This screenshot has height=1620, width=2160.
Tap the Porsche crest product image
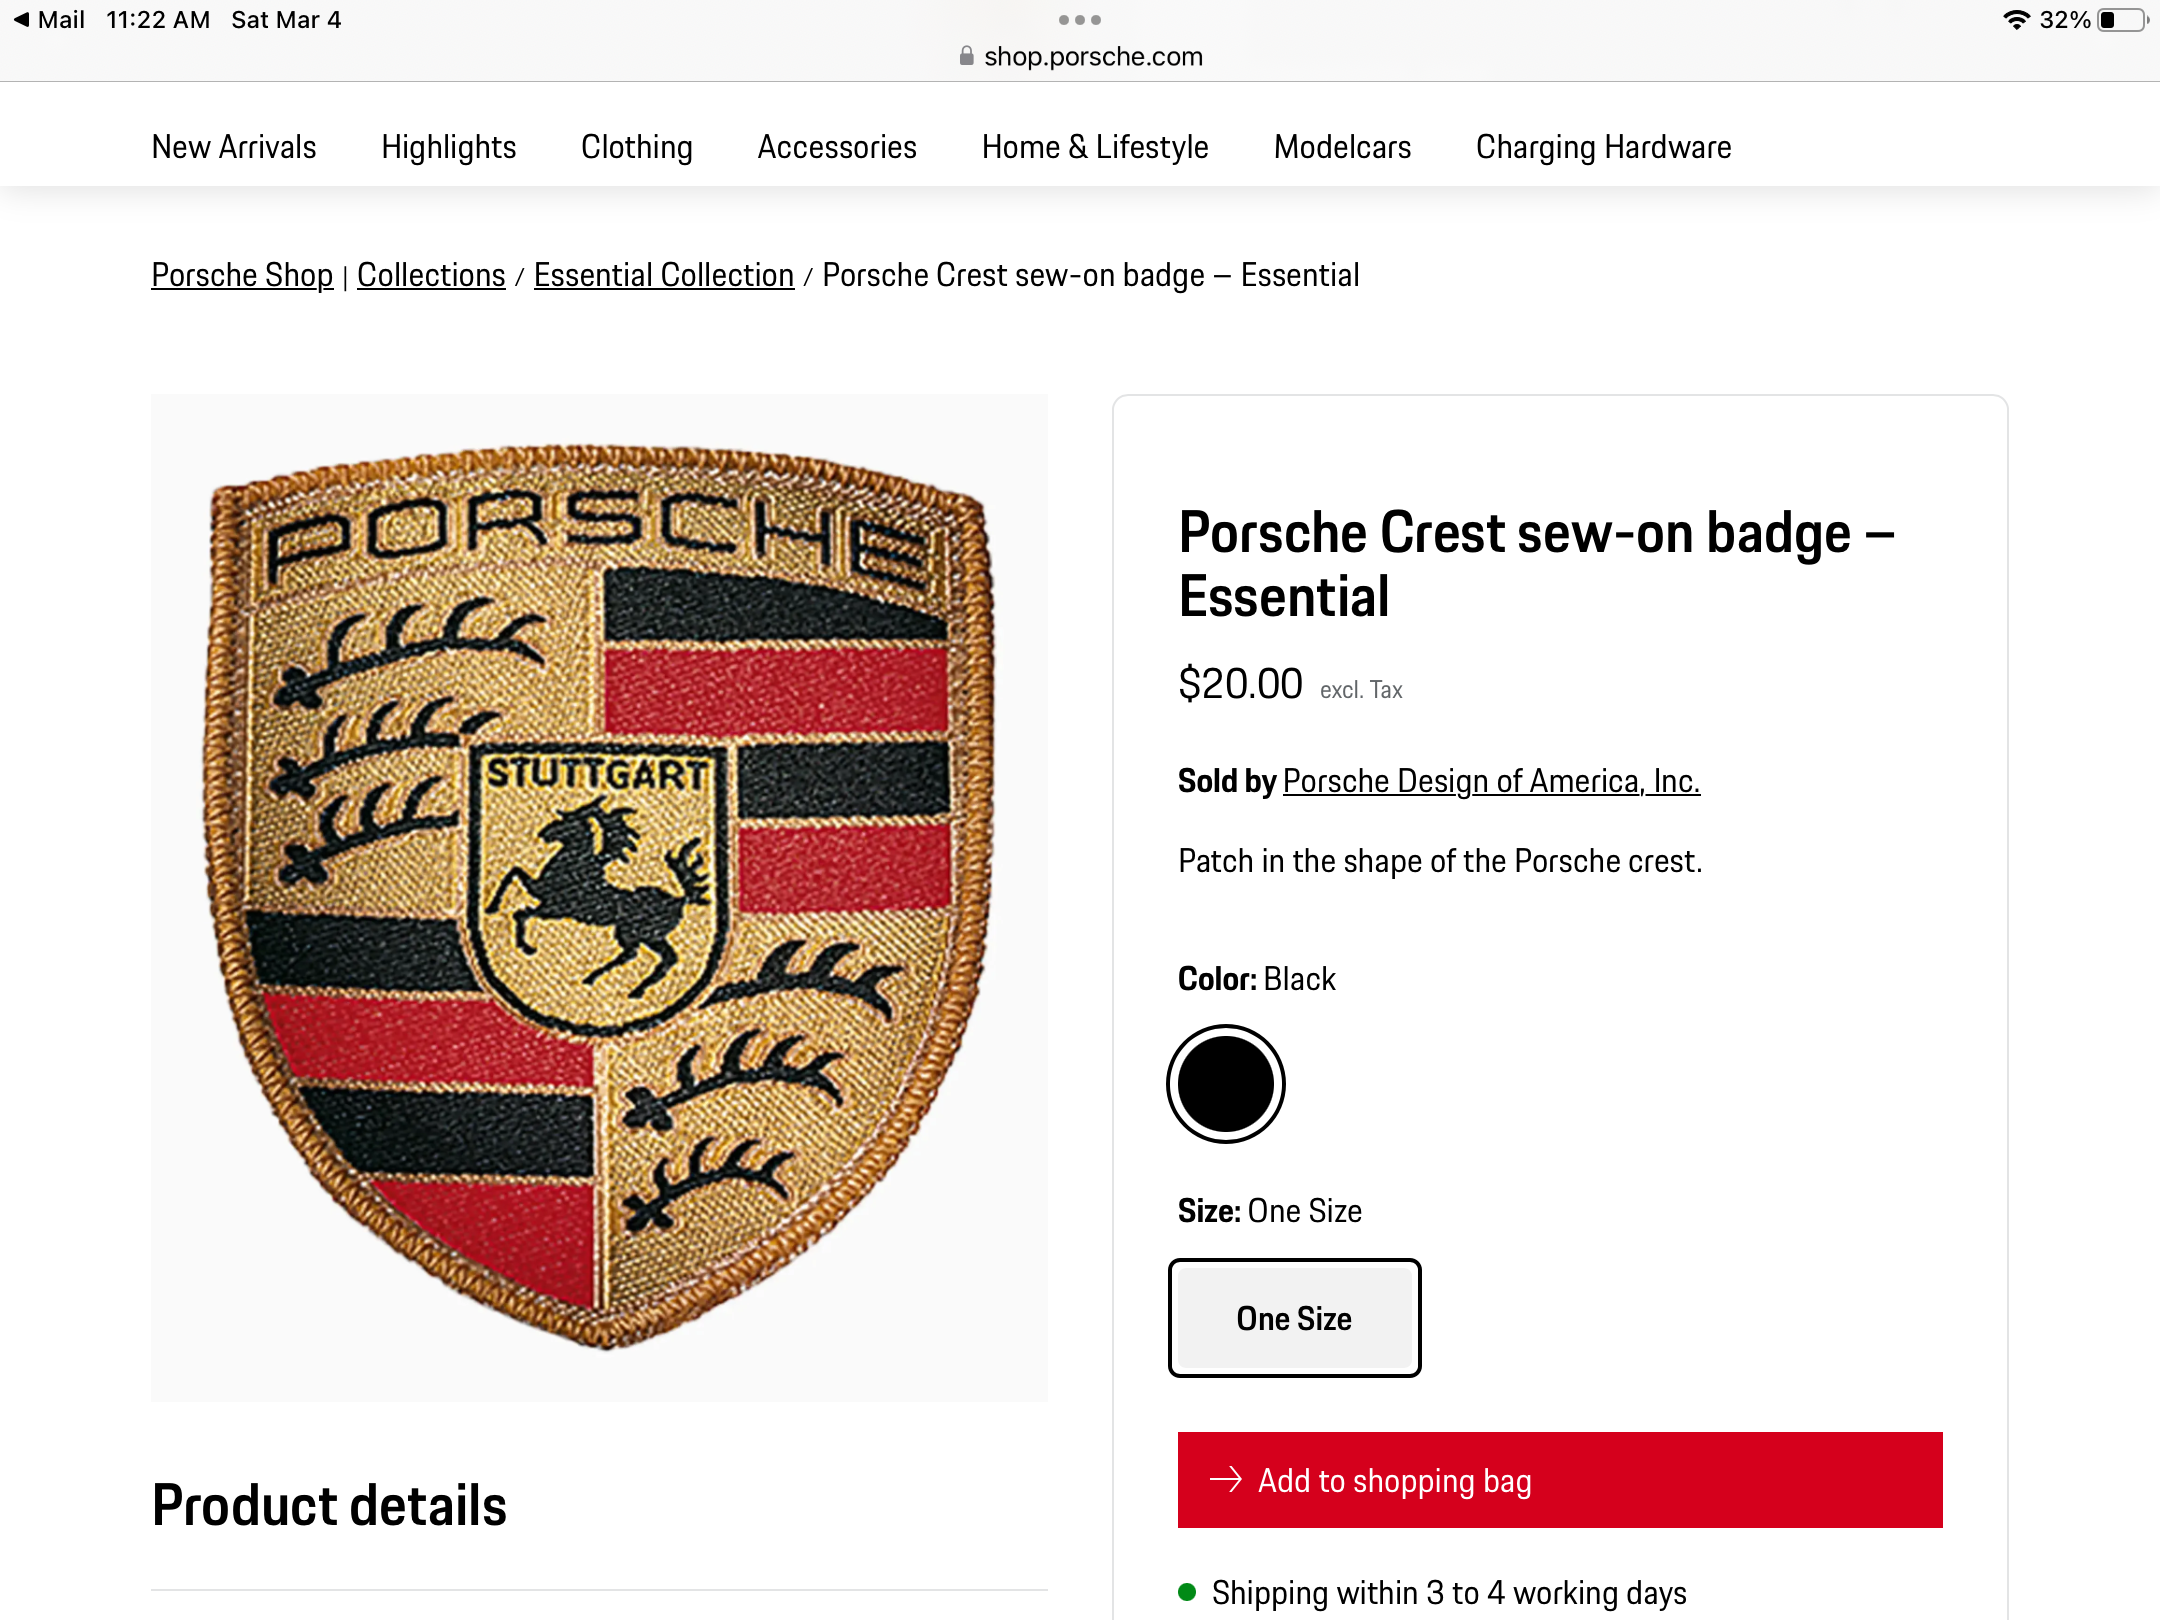(599, 897)
